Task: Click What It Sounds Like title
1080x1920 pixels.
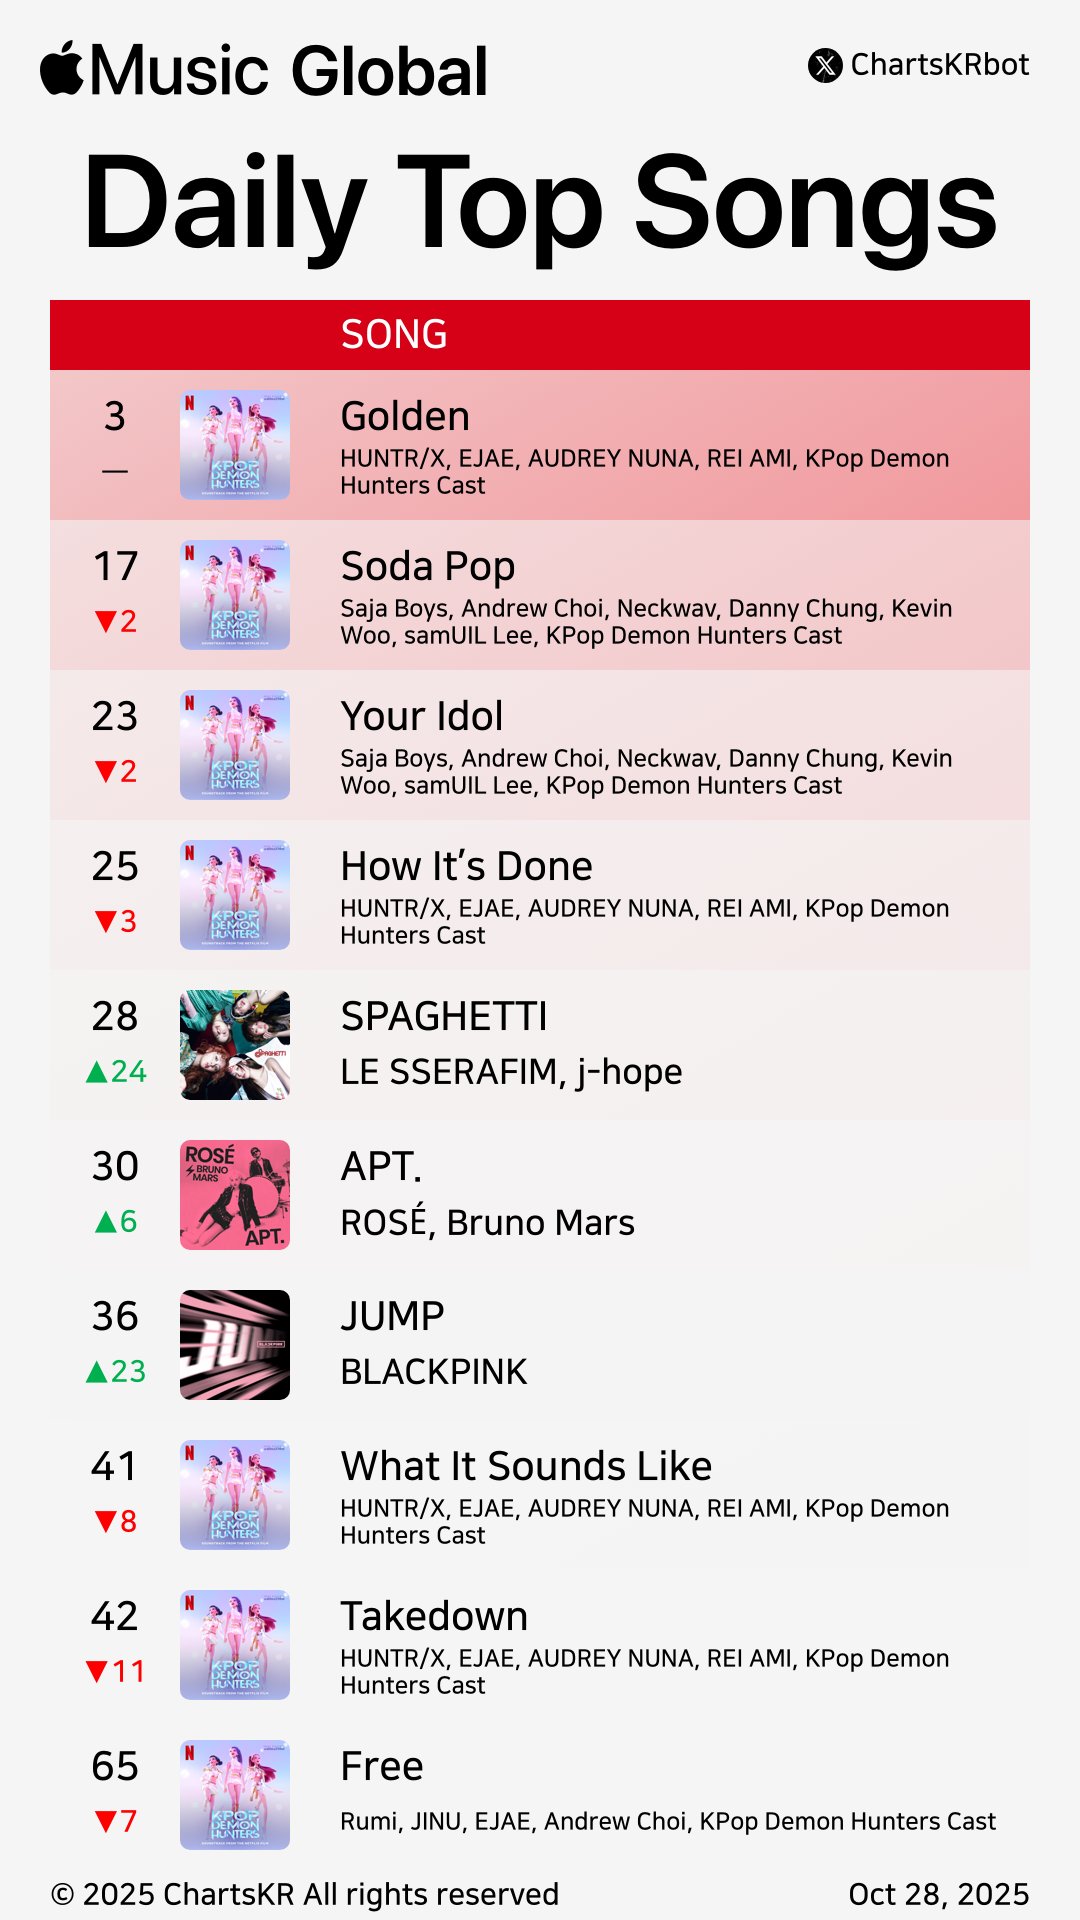Action: 526,1467
